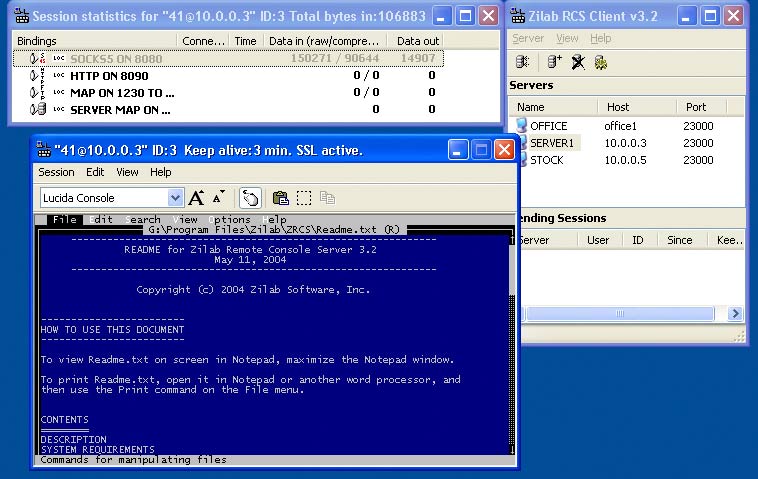This screenshot has width=758, height=479.
Task: Select the MAP ON 1230 TO binding row
Action: [x=228, y=92]
